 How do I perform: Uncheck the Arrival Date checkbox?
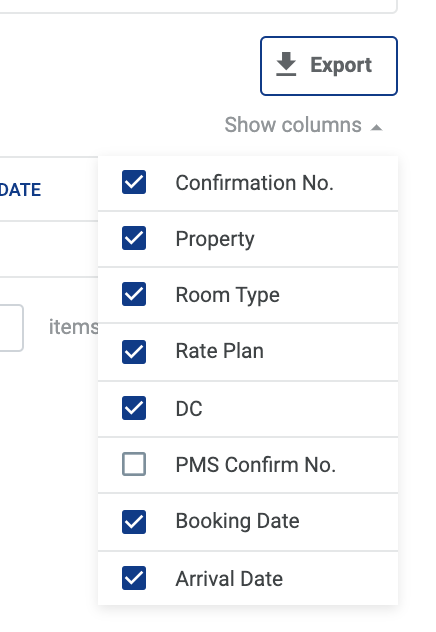pos(134,578)
